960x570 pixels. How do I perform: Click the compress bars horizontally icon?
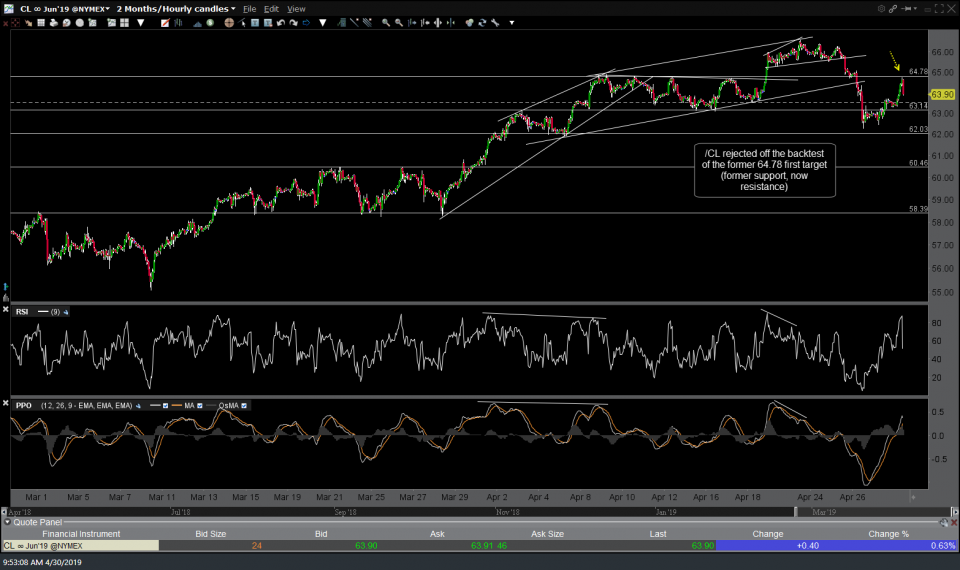pyautogui.click(x=450, y=23)
